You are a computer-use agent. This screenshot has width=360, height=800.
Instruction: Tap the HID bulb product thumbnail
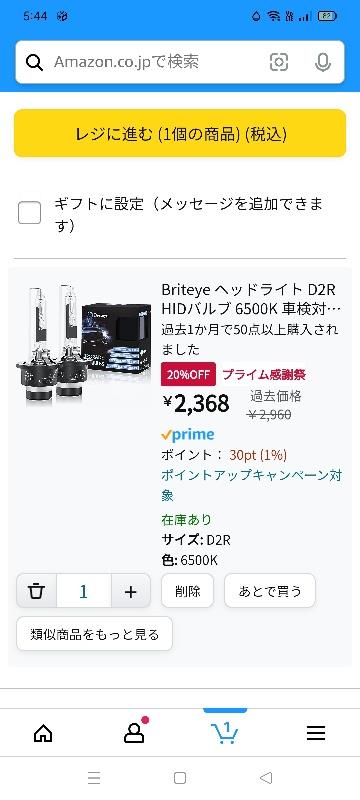pyautogui.click(x=84, y=345)
